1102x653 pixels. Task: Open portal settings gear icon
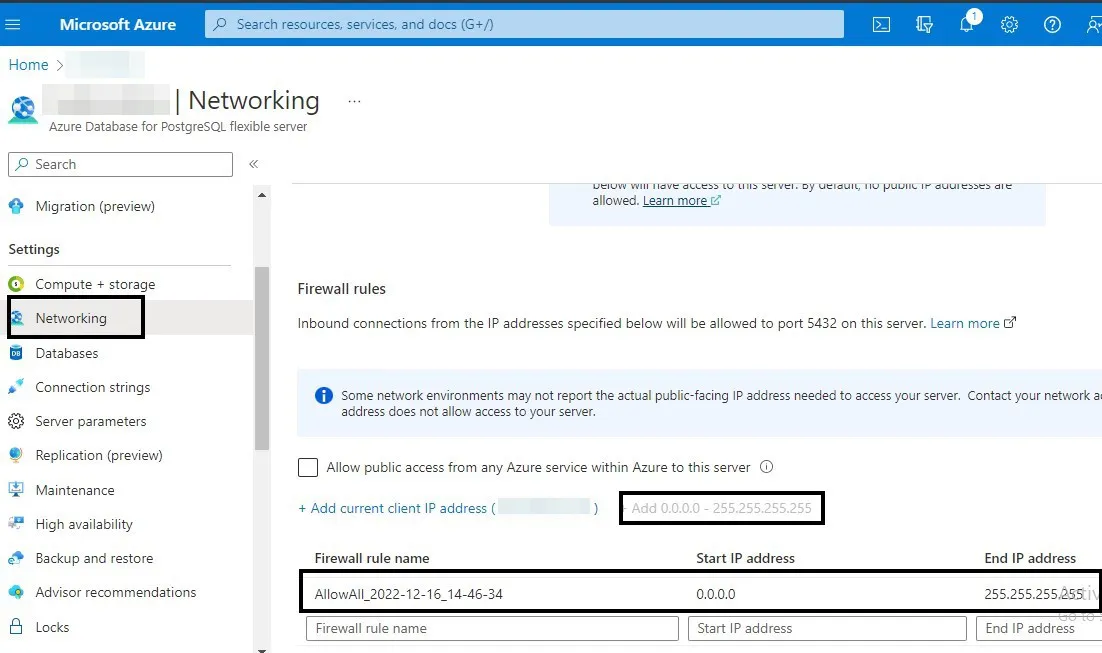pos(1009,25)
